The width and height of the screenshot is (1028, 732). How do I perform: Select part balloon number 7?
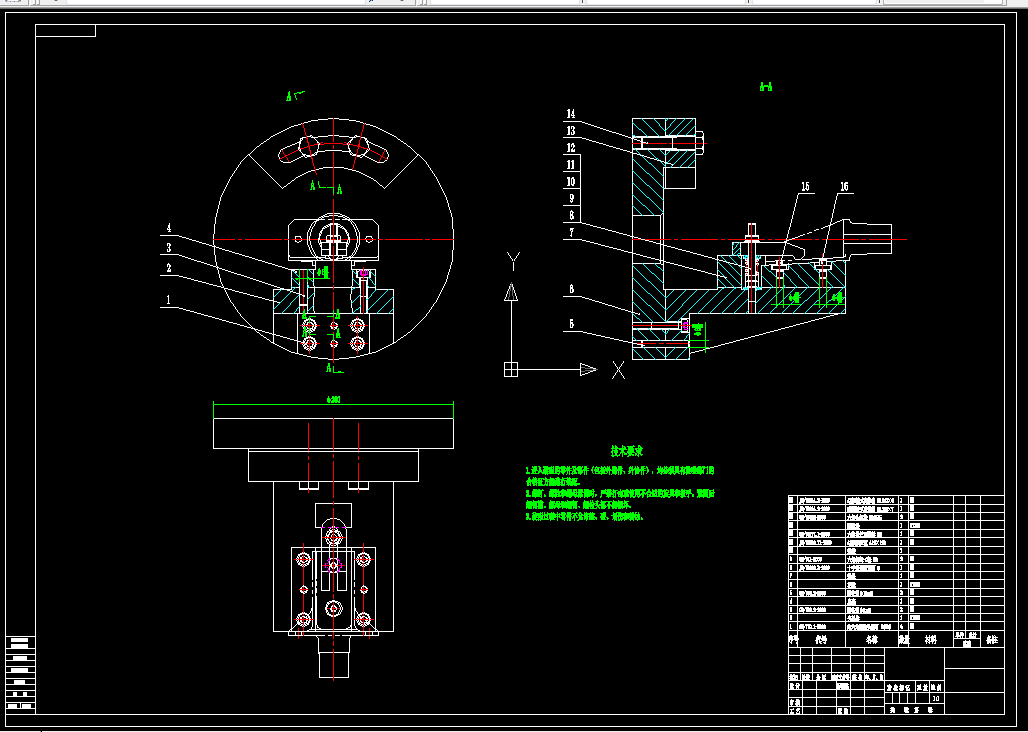571,233
